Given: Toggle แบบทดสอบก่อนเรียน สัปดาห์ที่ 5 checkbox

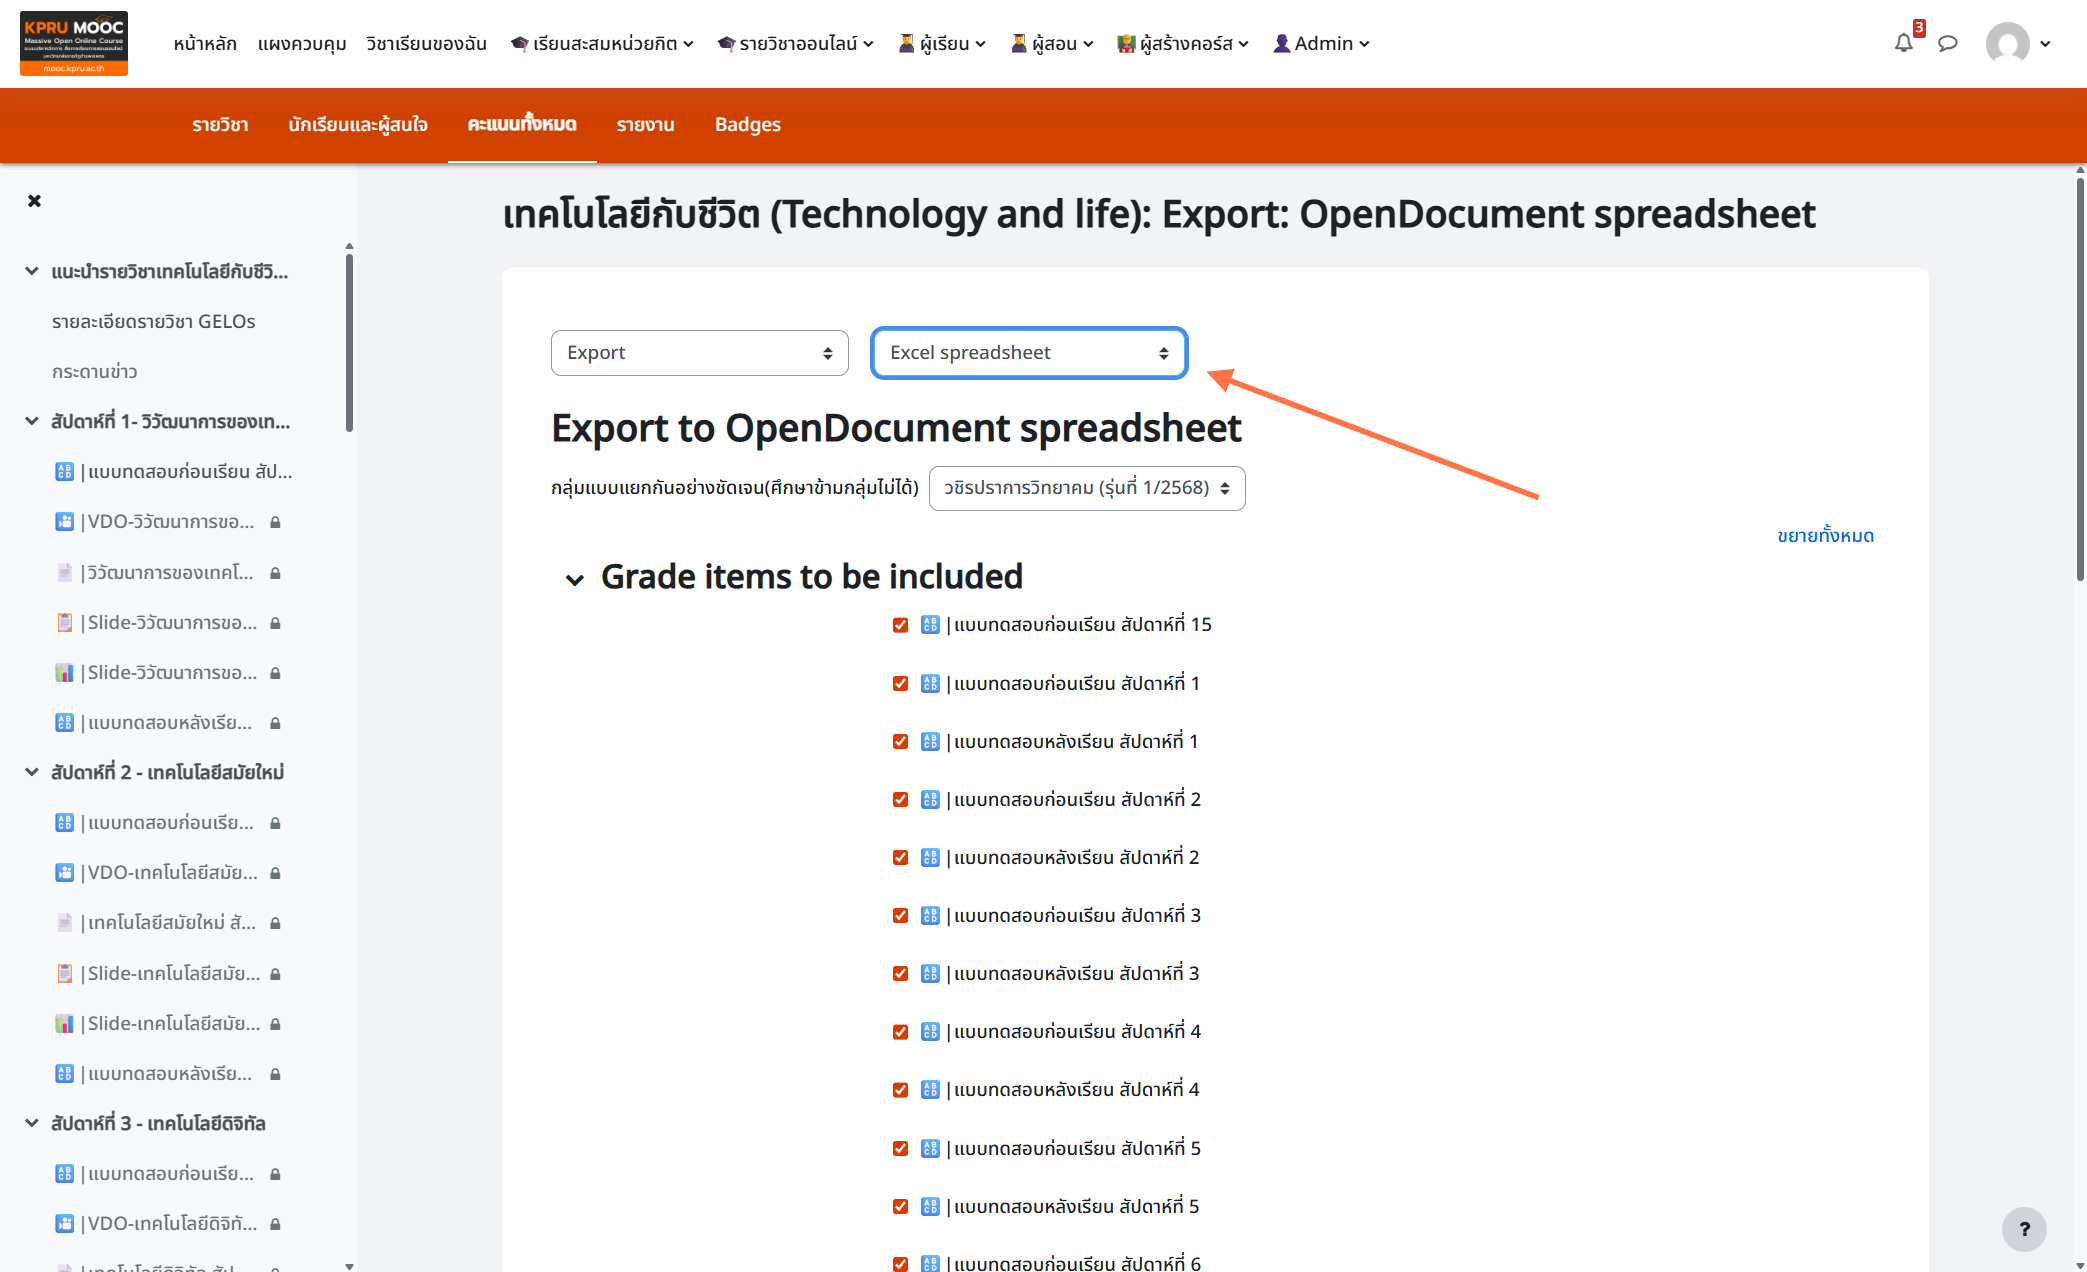Looking at the screenshot, I should pos(900,1148).
